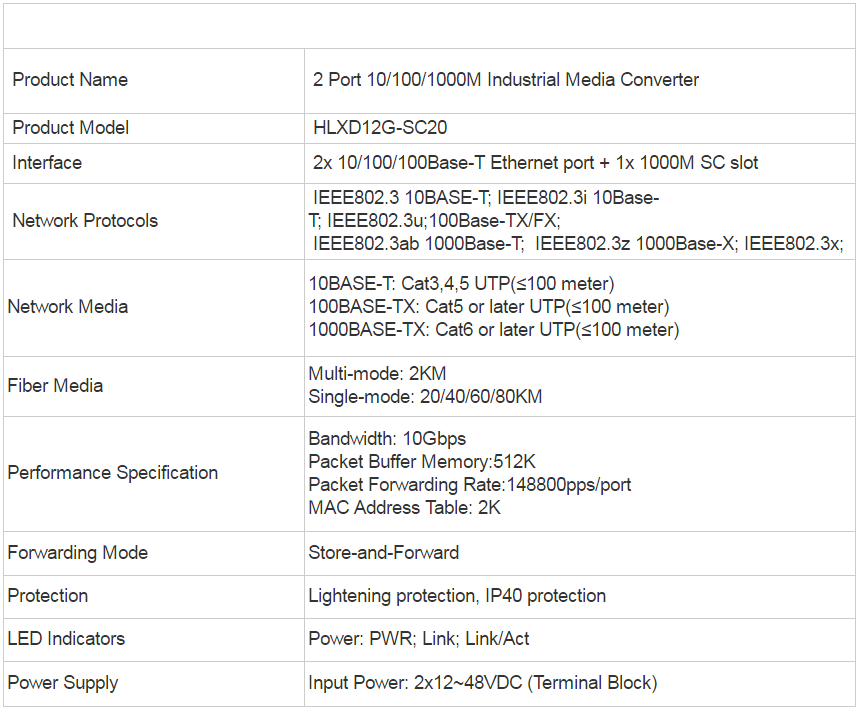Click the Performance Specification label
Image resolution: width=859 pixels, height=711 pixels.
point(113,473)
